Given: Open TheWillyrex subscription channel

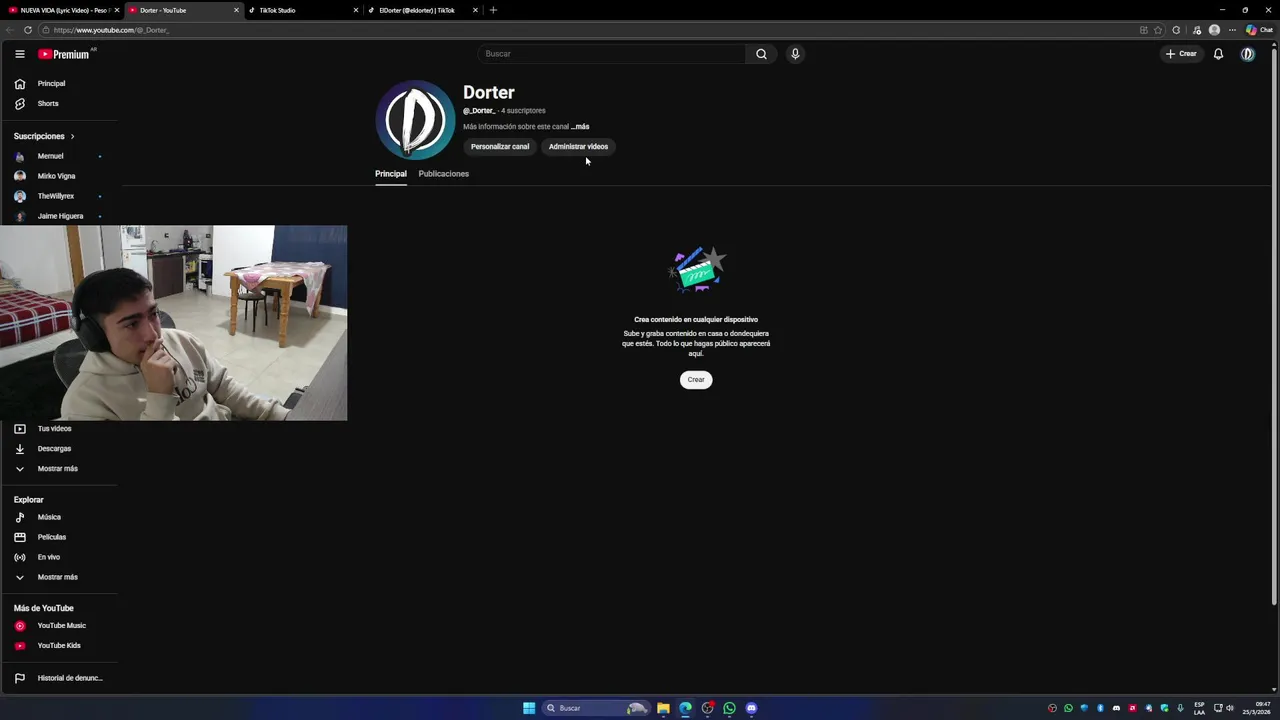Looking at the screenshot, I should 60,196.
